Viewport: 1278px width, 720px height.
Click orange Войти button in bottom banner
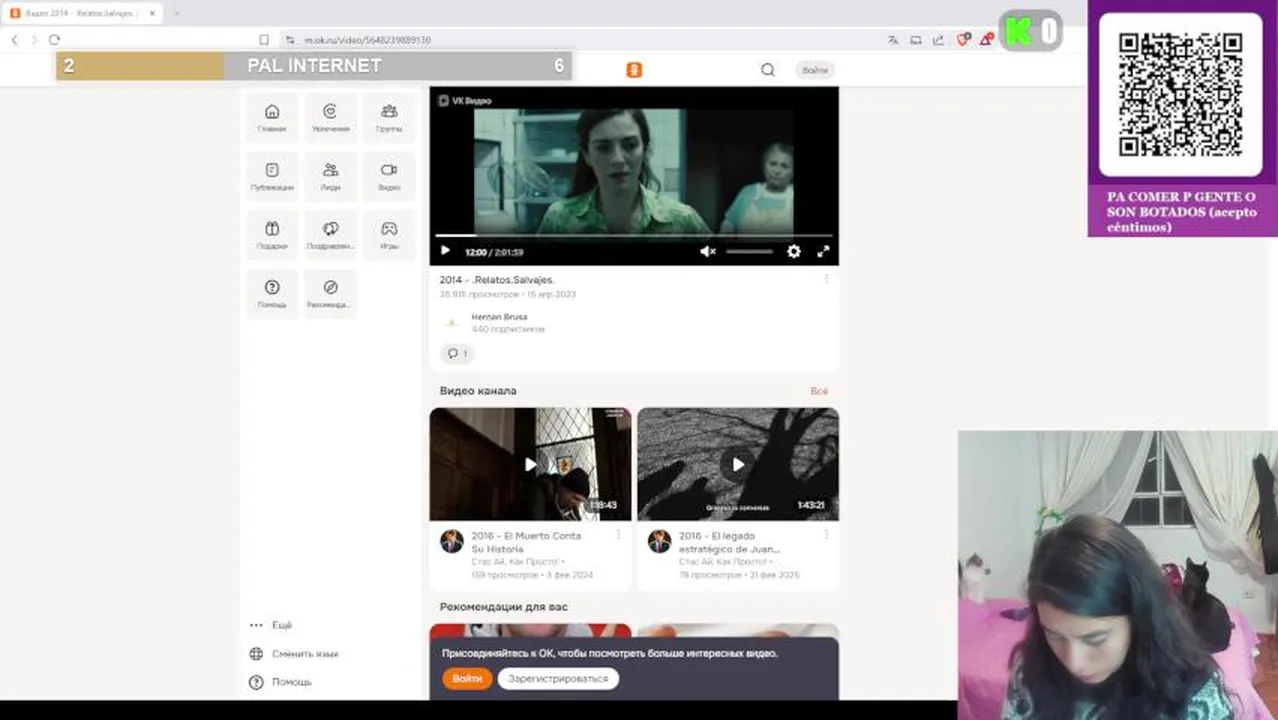[467, 678]
